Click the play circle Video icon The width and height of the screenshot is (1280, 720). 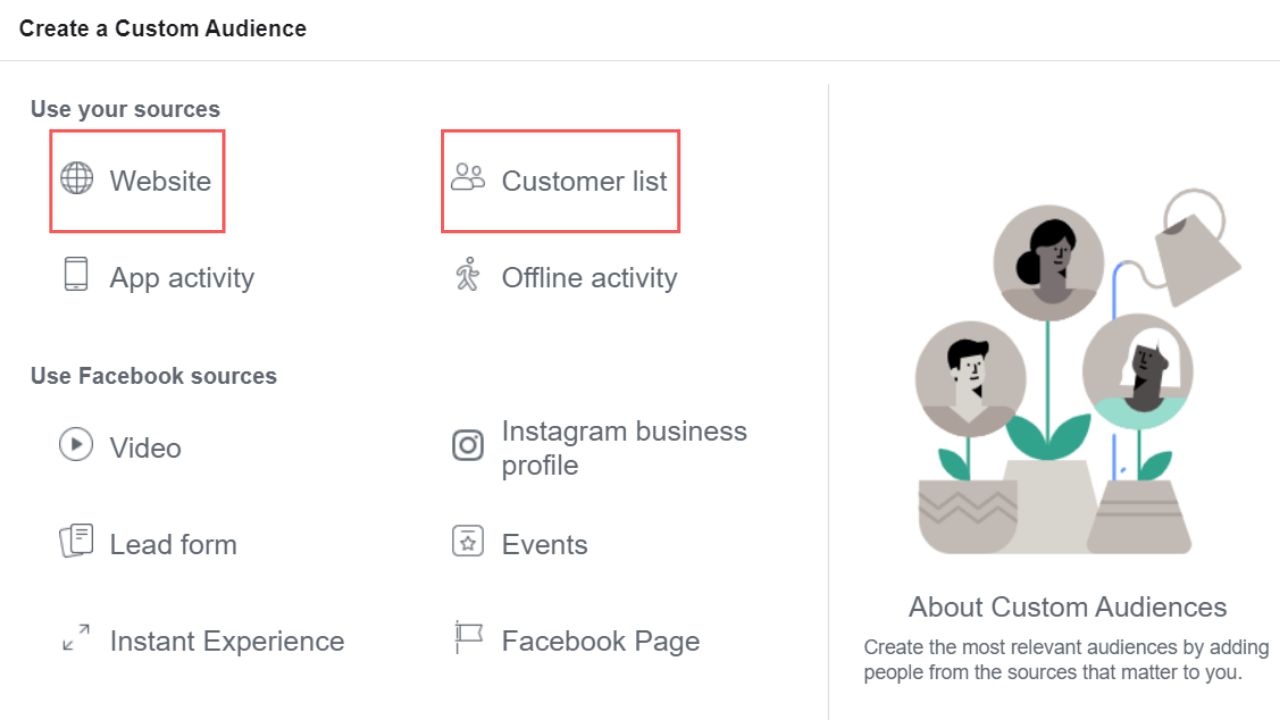click(76, 445)
